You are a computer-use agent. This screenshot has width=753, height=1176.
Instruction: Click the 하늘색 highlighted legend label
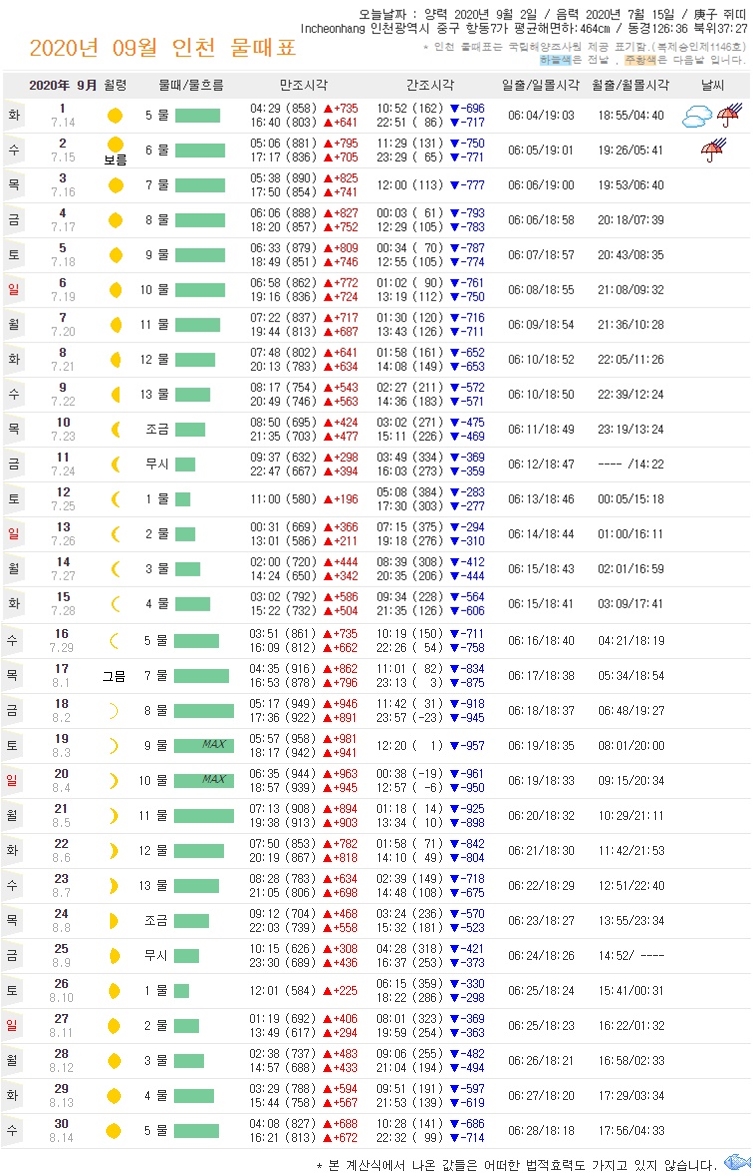[x=556, y=59]
